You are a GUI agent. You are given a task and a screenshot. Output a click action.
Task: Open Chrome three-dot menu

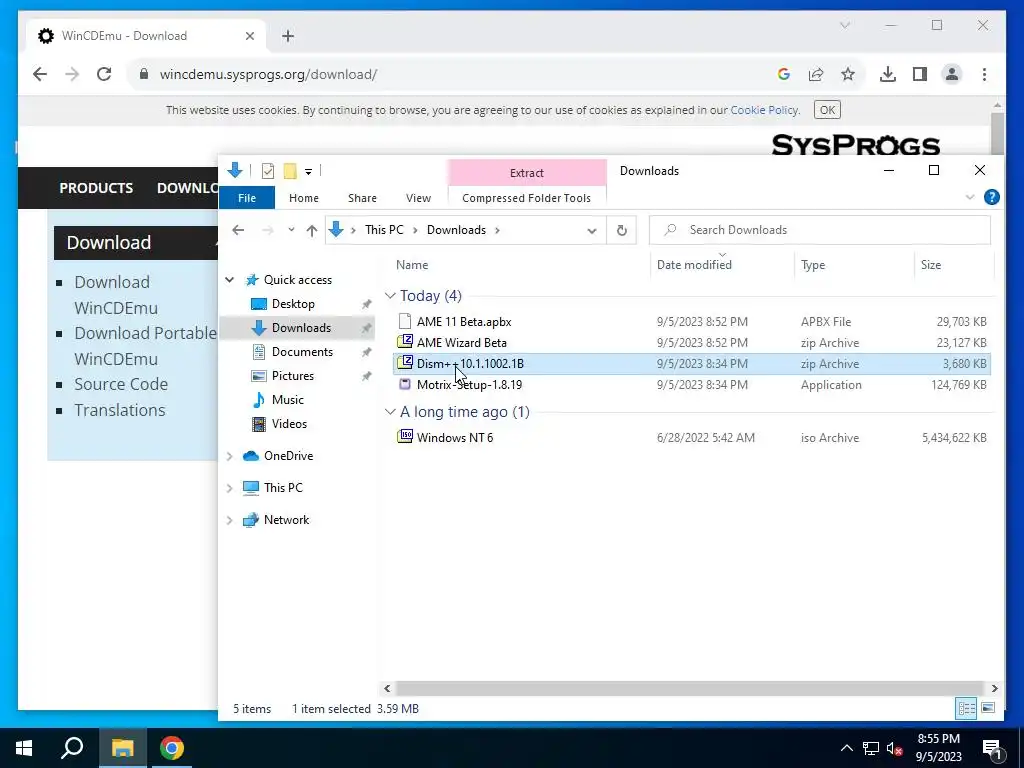point(984,74)
